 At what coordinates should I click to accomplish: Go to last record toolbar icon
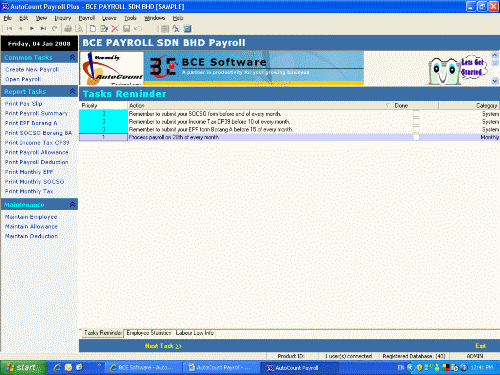43,29
